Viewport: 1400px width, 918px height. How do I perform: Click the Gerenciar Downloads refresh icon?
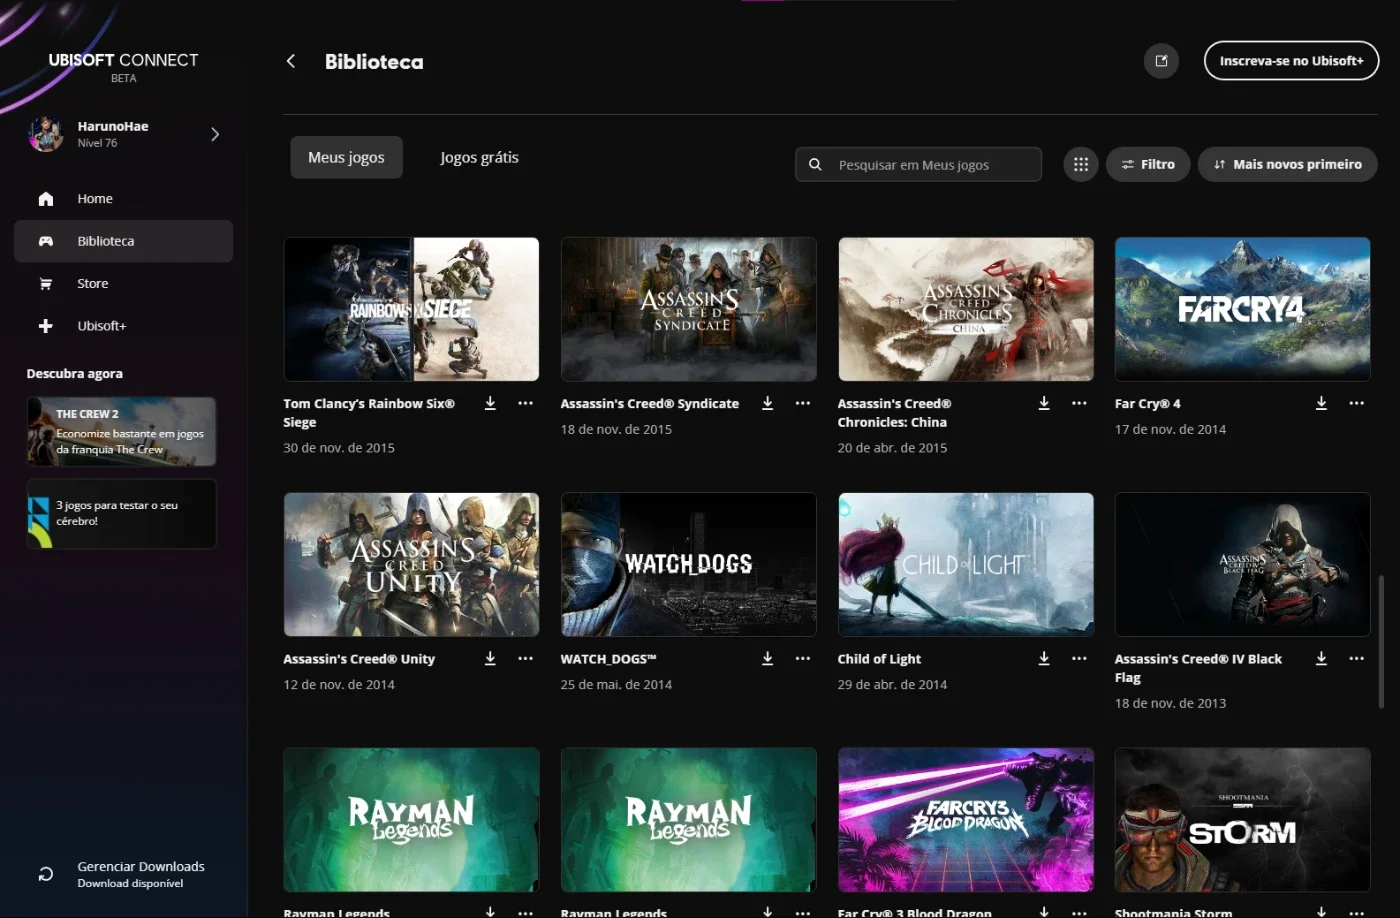(x=46, y=874)
